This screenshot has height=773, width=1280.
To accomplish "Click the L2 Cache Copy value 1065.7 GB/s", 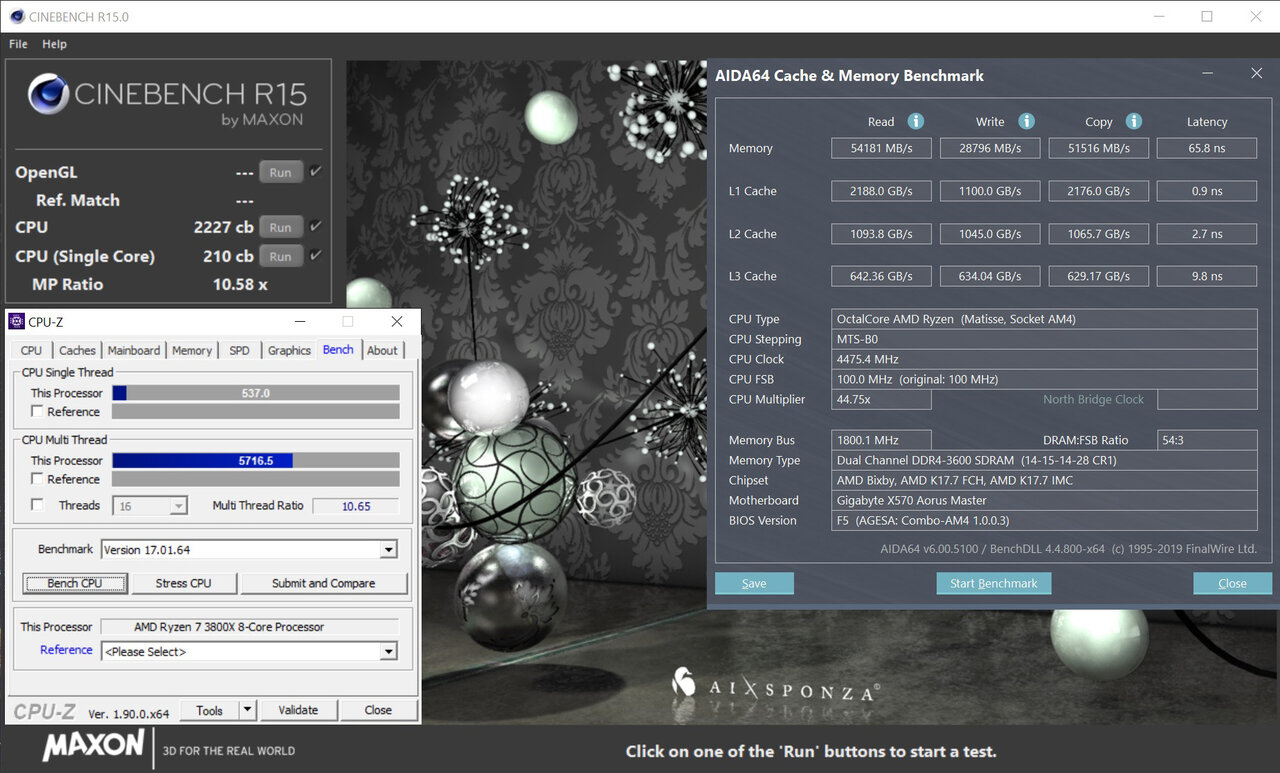I will (x=1098, y=234).
